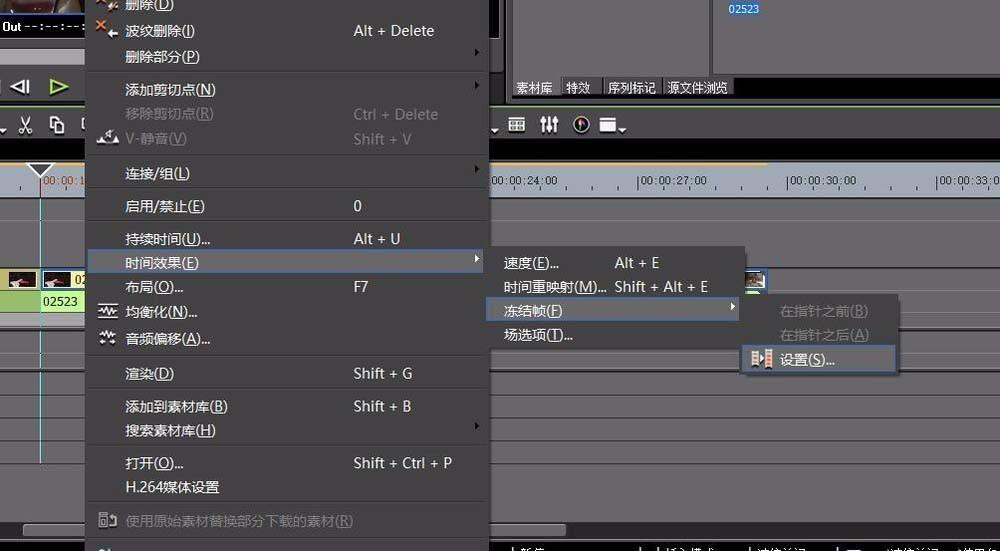
Task: Select clip thumbnail right of the playhead
Action: 57,279
